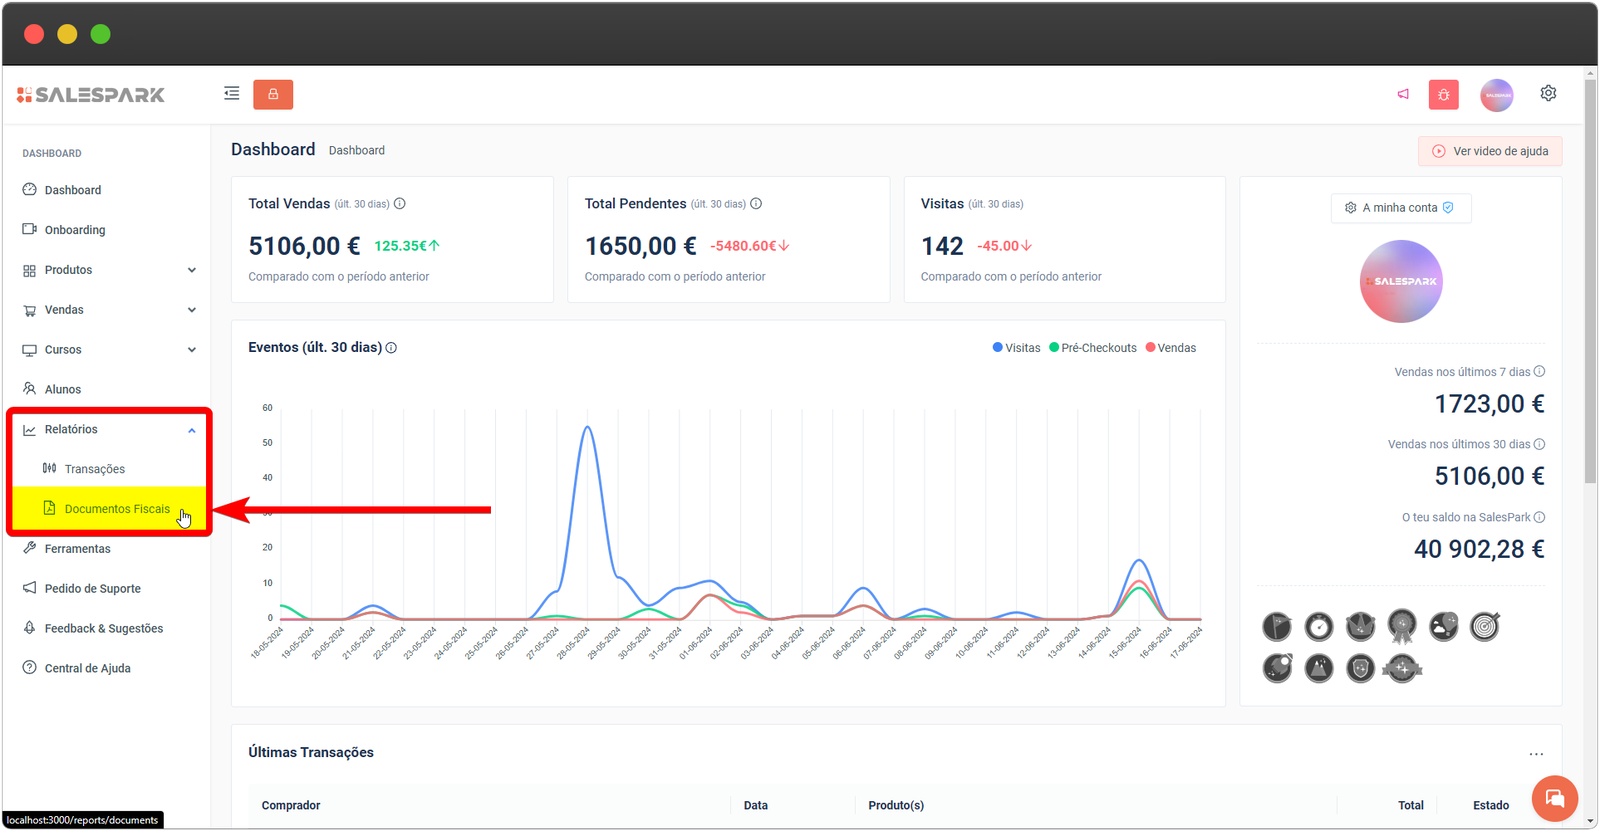
Task: Open Documentos Fiscais in sidebar
Action: tap(116, 509)
